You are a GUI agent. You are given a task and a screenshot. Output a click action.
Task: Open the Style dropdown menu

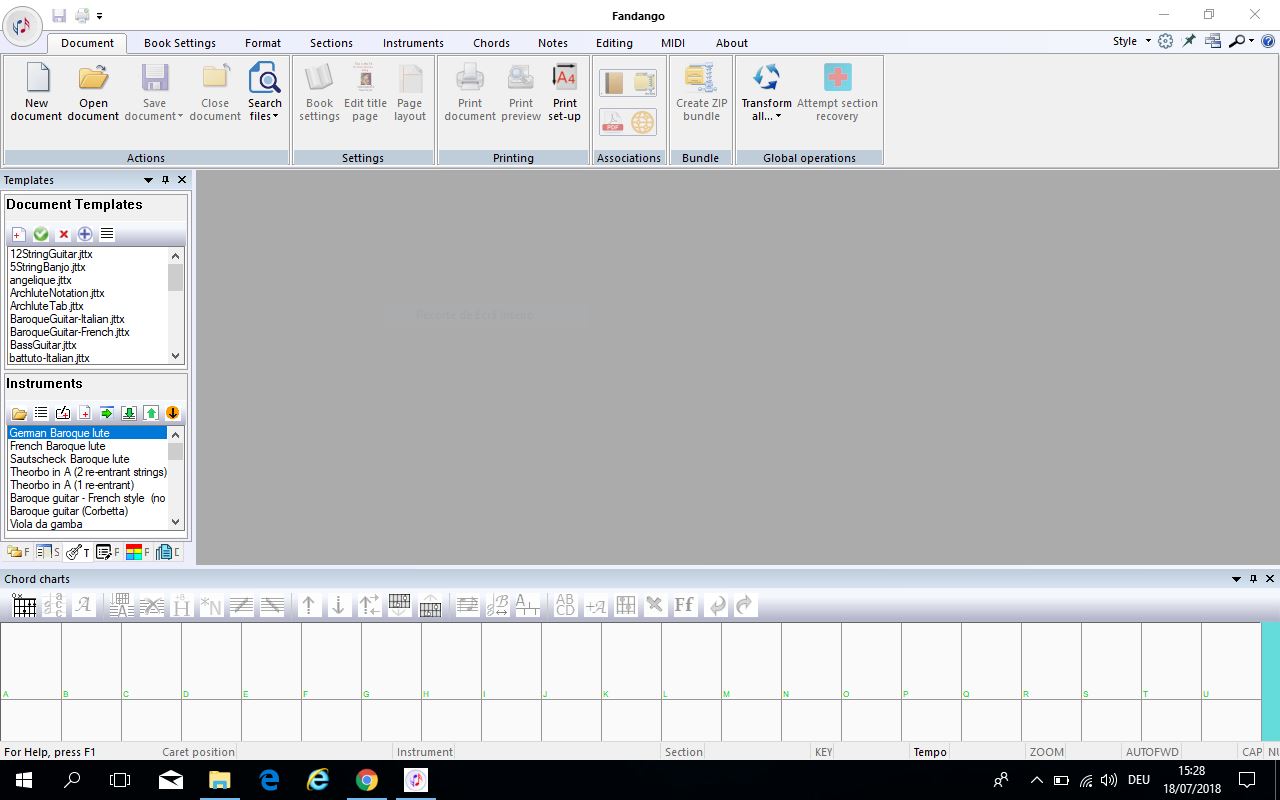pos(1132,41)
